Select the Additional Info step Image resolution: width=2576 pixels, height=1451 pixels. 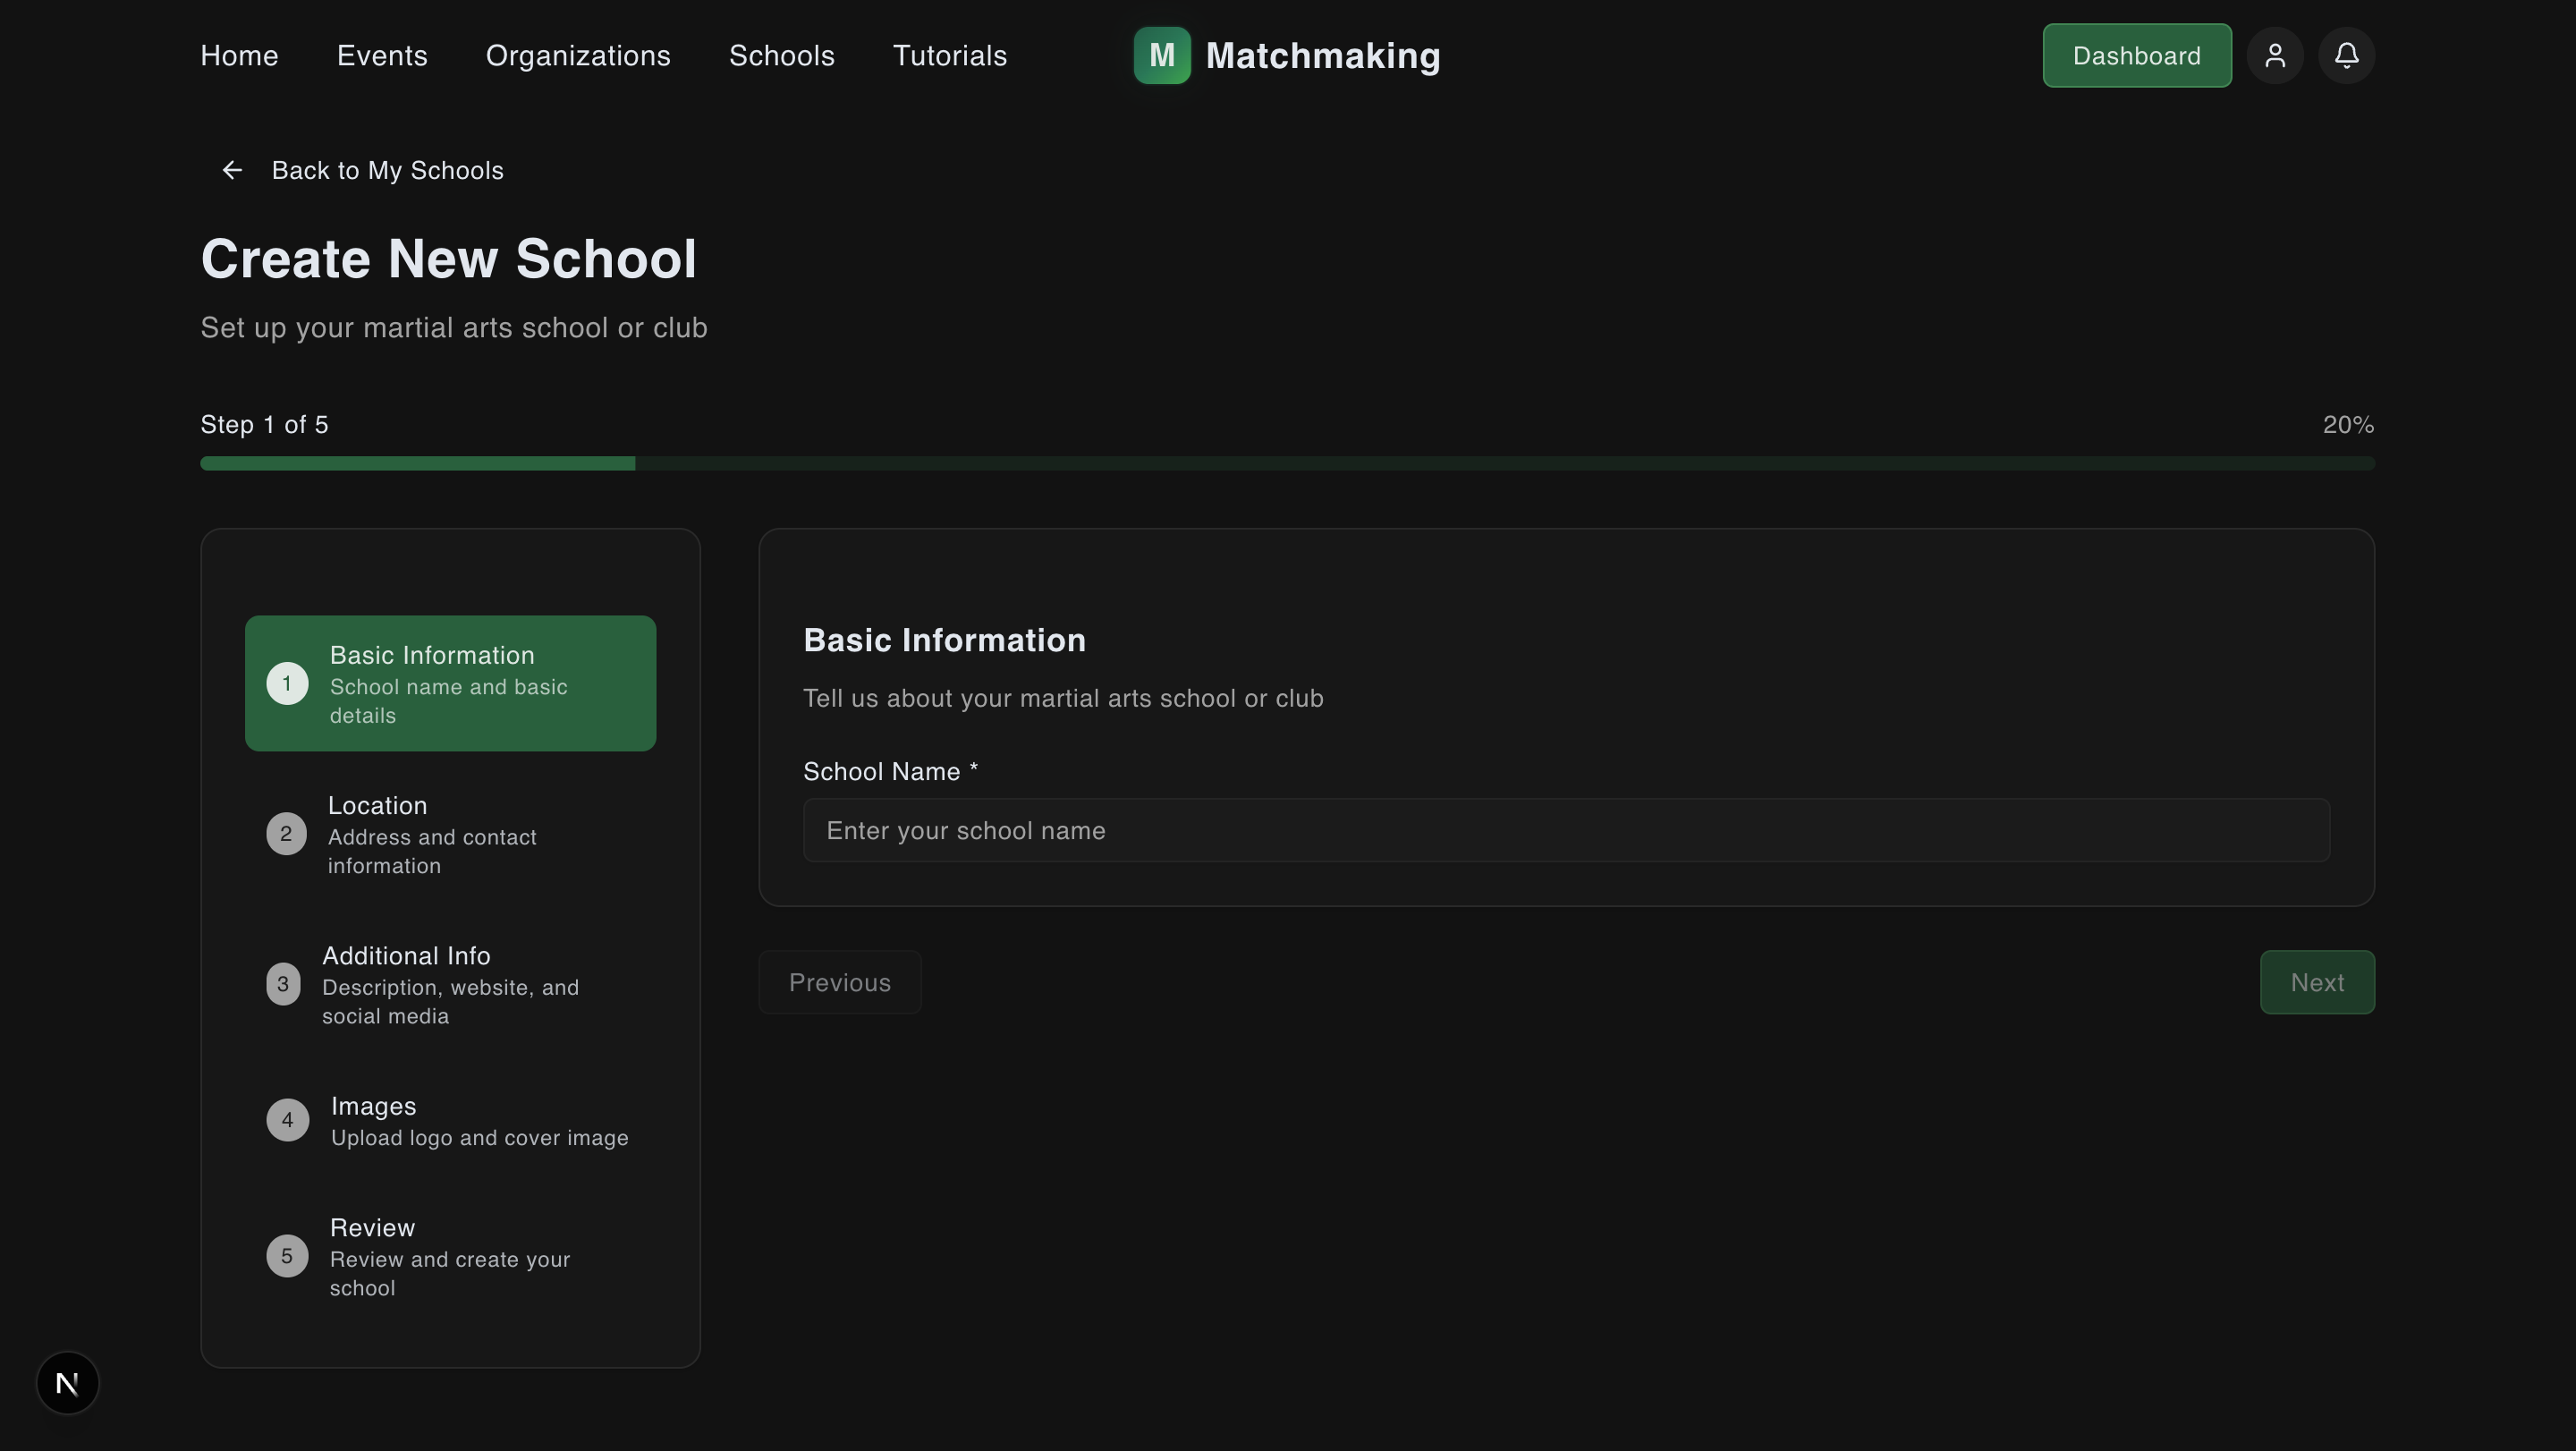click(x=450, y=984)
